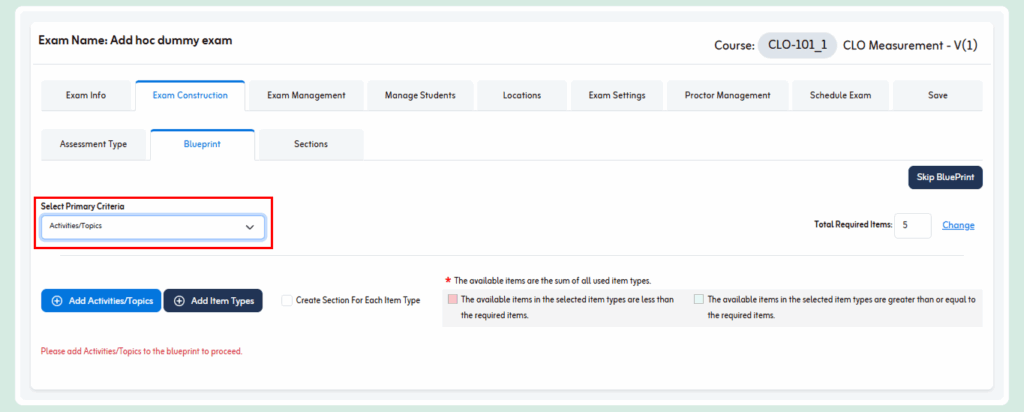Select the Locations tab
The width and height of the screenshot is (1024, 412).
point(522,96)
